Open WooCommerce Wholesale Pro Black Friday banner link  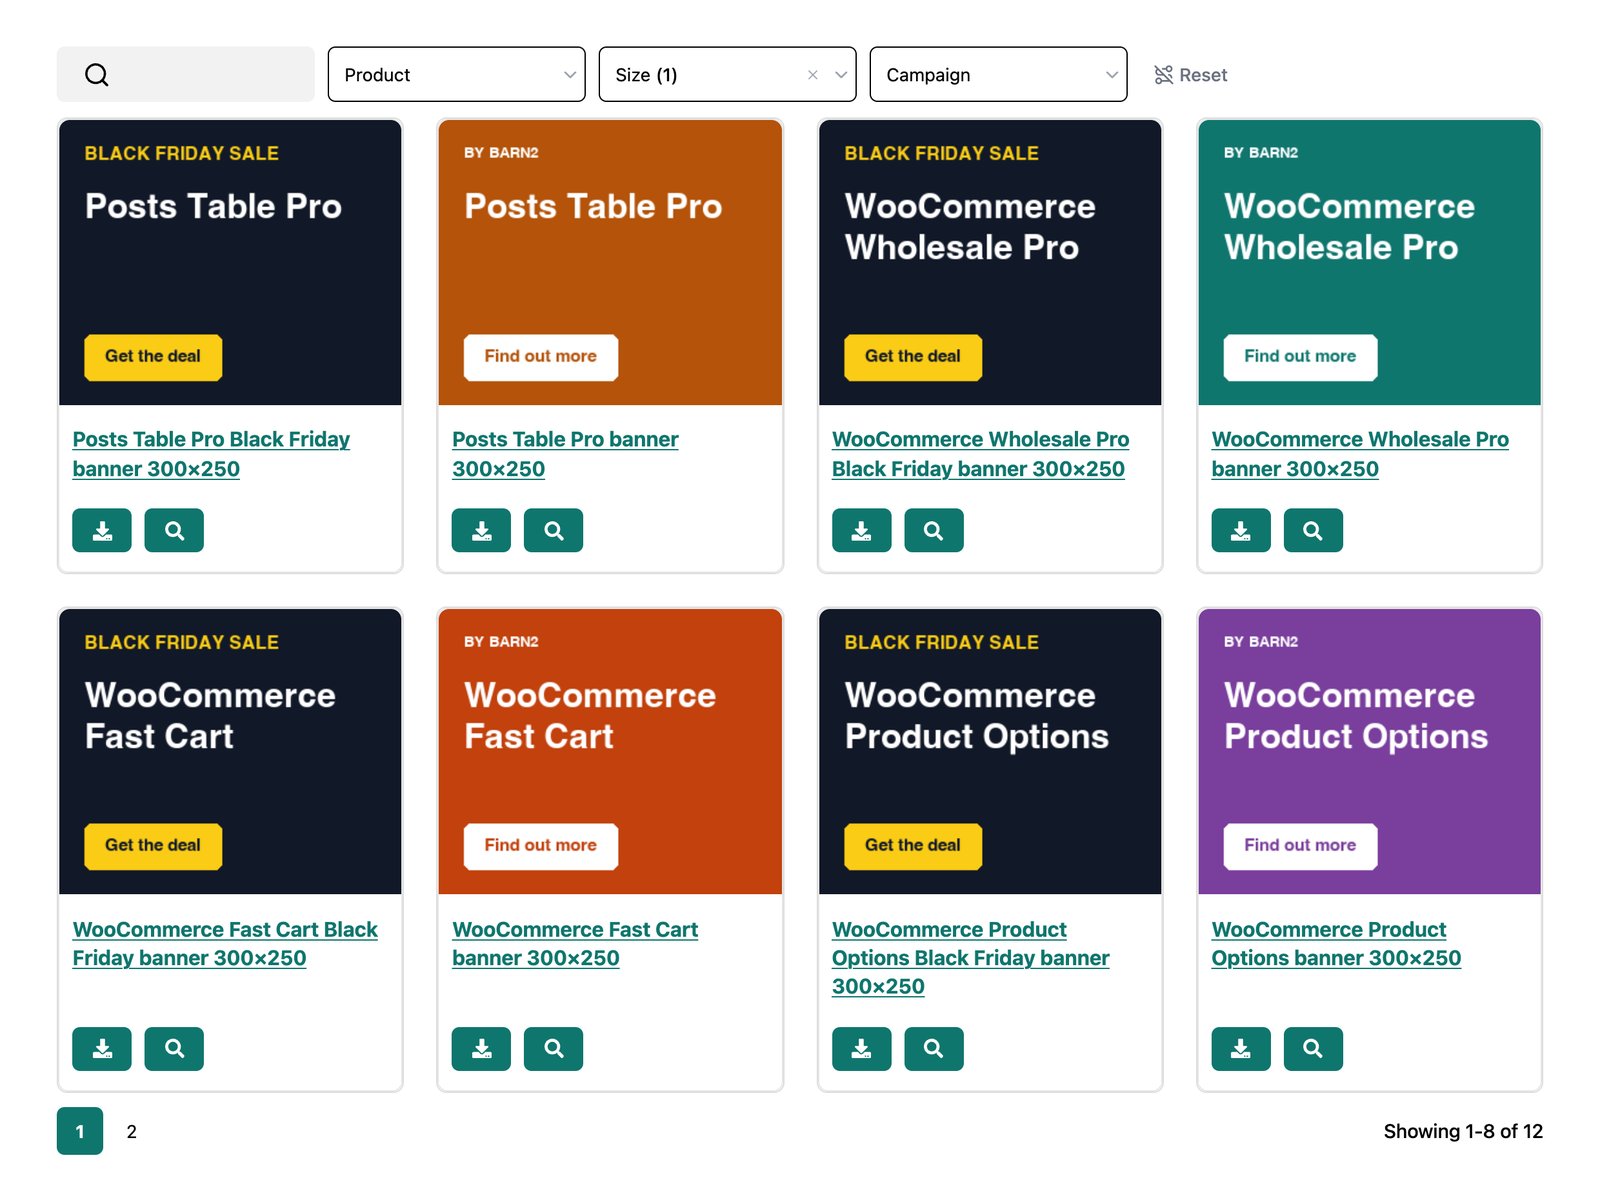pyautogui.click(x=980, y=454)
